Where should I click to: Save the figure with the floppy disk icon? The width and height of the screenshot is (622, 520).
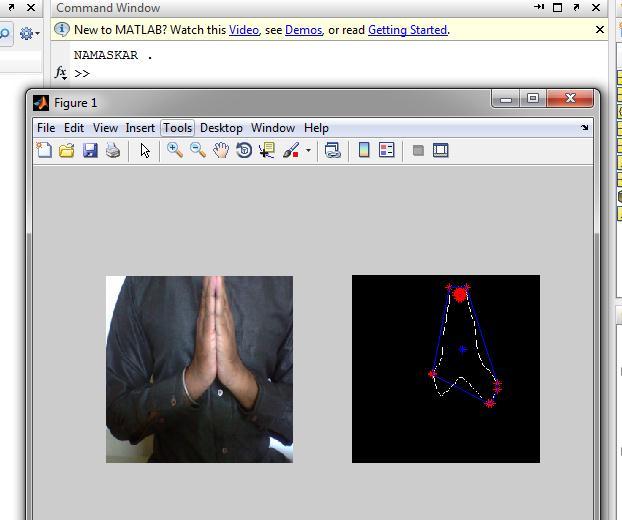pyautogui.click(x=90, y=151)
